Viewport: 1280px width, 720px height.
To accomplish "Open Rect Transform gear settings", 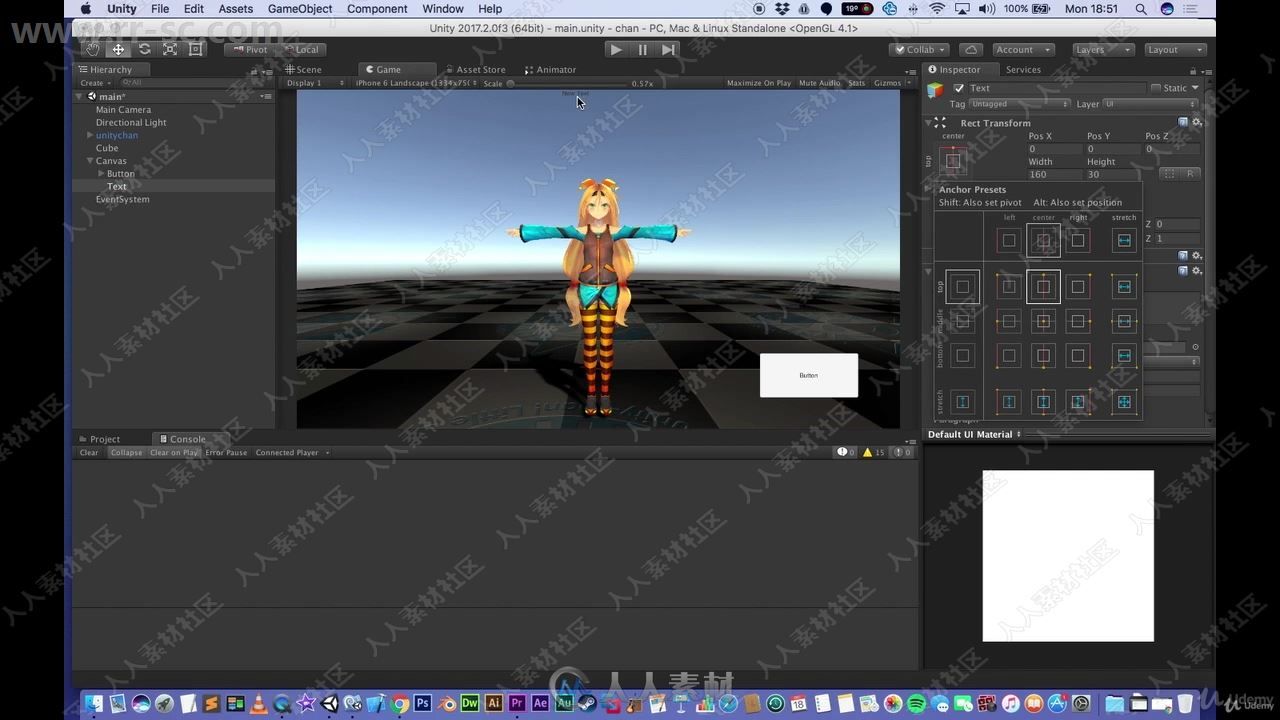I will 1197,122.
